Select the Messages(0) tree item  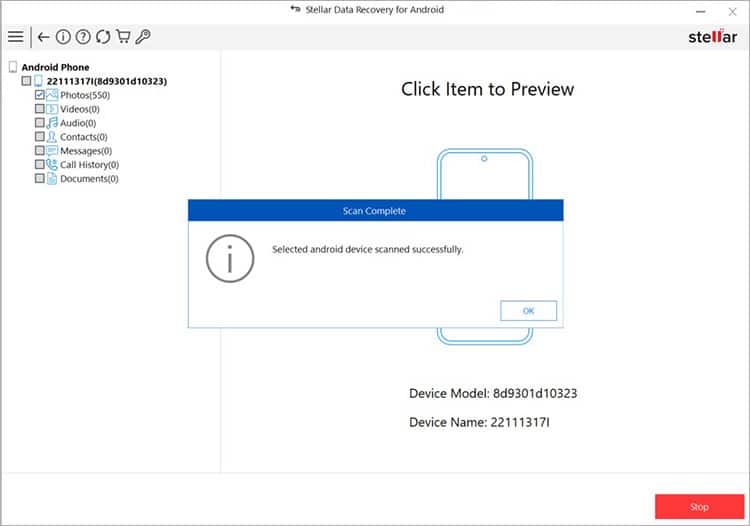point(86,151)
